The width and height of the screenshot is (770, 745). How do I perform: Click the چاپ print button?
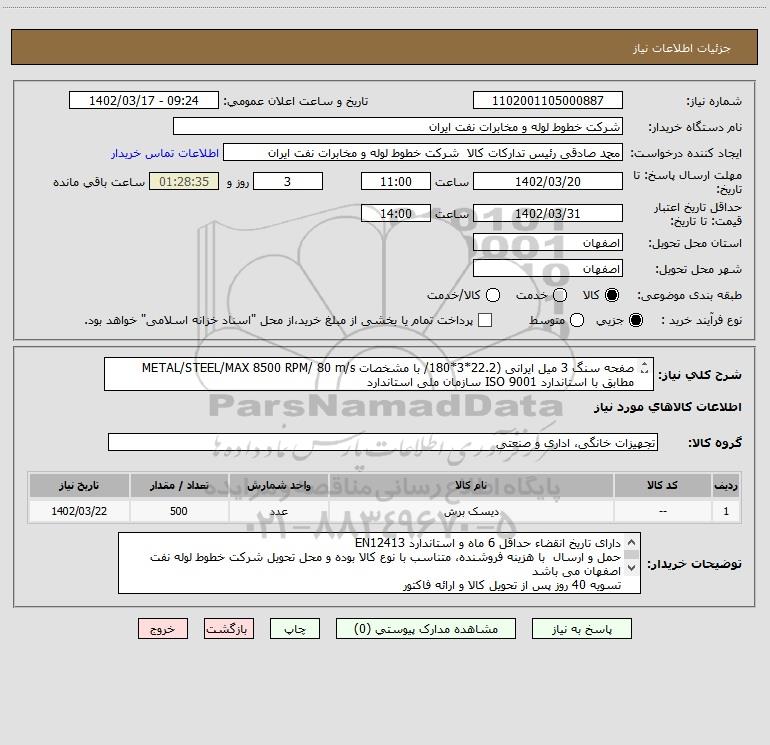pyautogui.click(x=295, y=629)
